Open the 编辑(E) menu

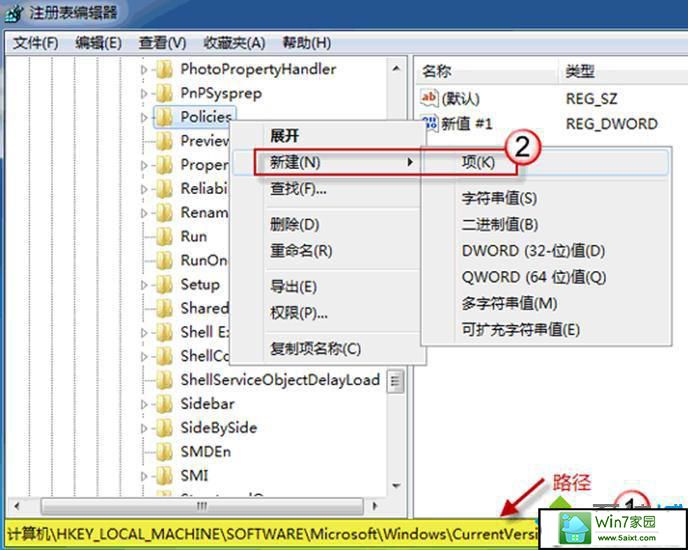pos(98,43)
